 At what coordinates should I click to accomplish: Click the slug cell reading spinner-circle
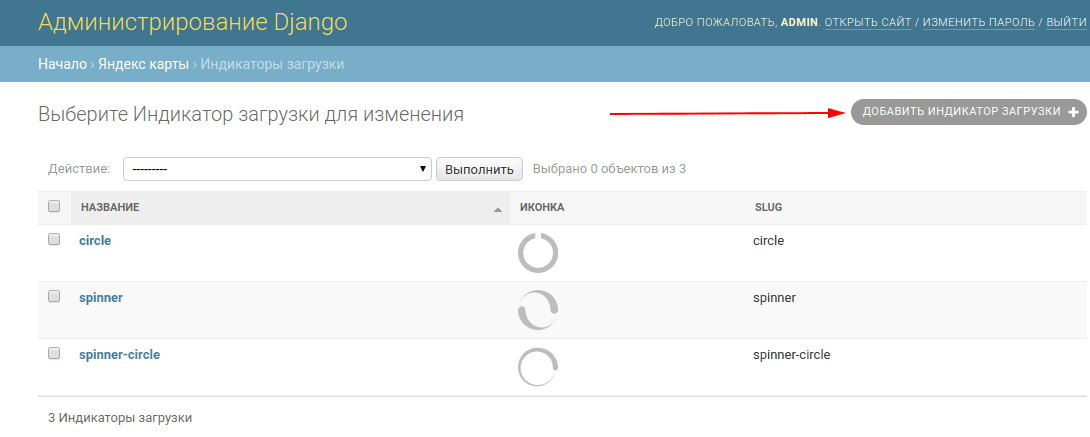click(792, 355)
